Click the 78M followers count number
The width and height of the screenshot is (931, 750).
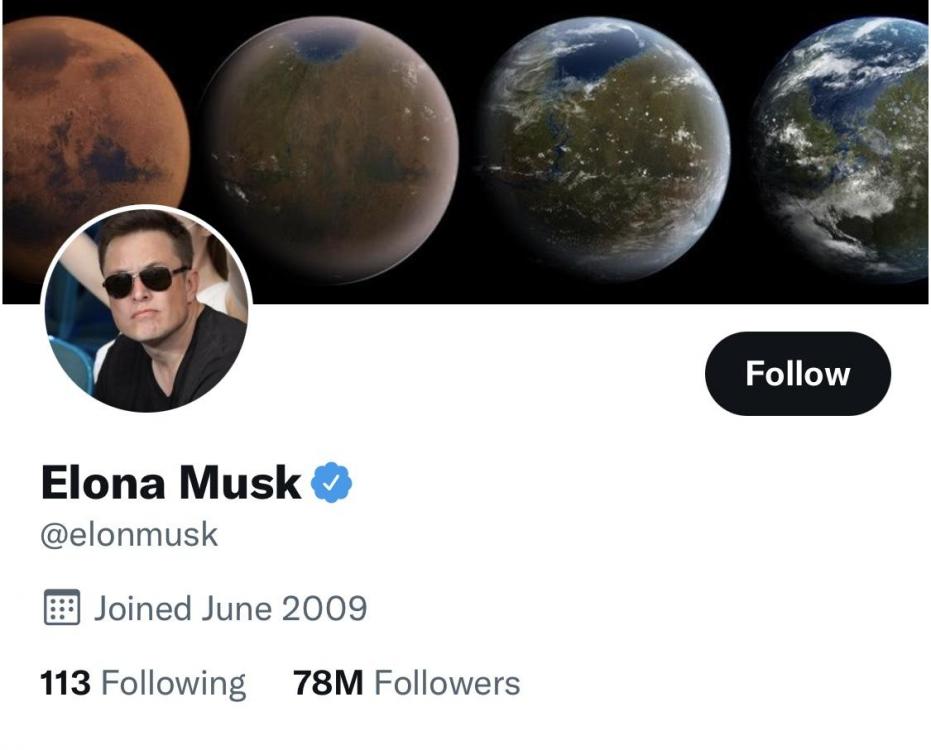pyautogui.click(x=328, y=684)
